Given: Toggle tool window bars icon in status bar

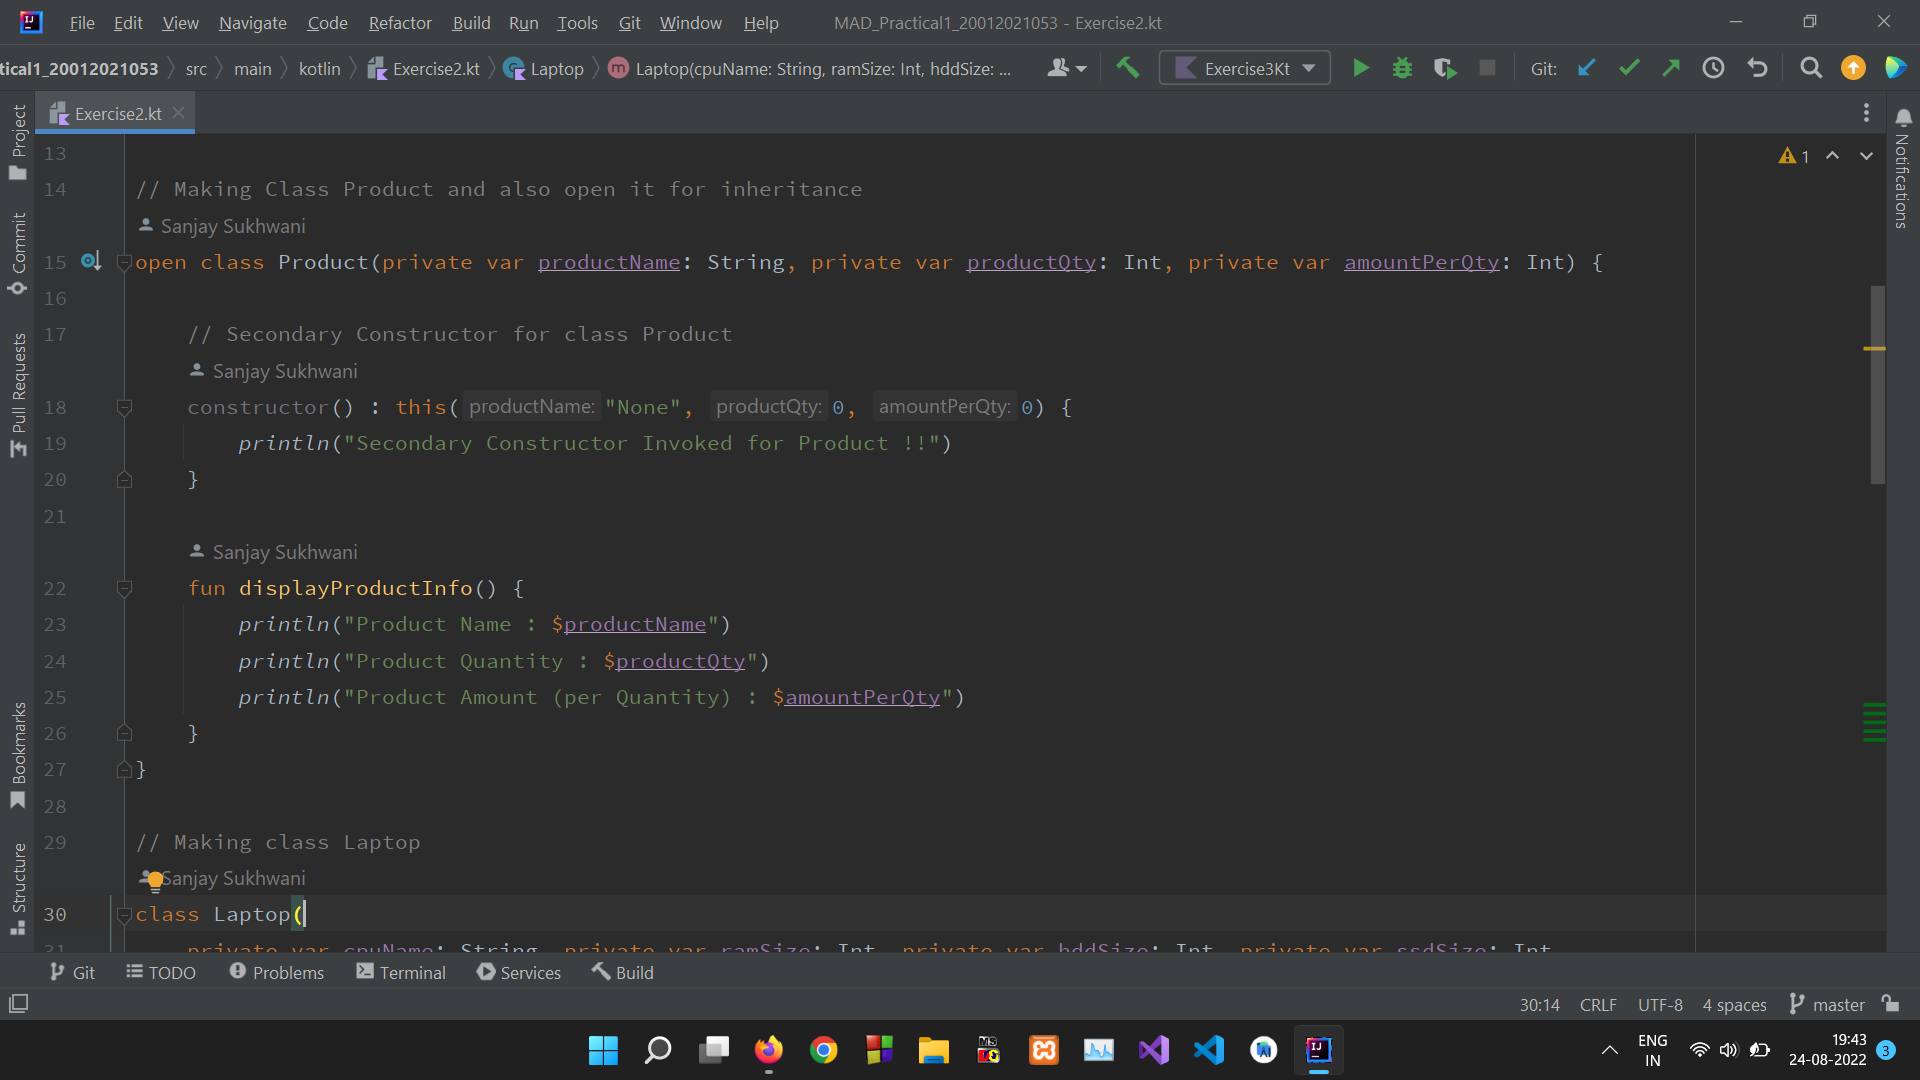Looking at the screenshot, I should (x=18, y=1003).
